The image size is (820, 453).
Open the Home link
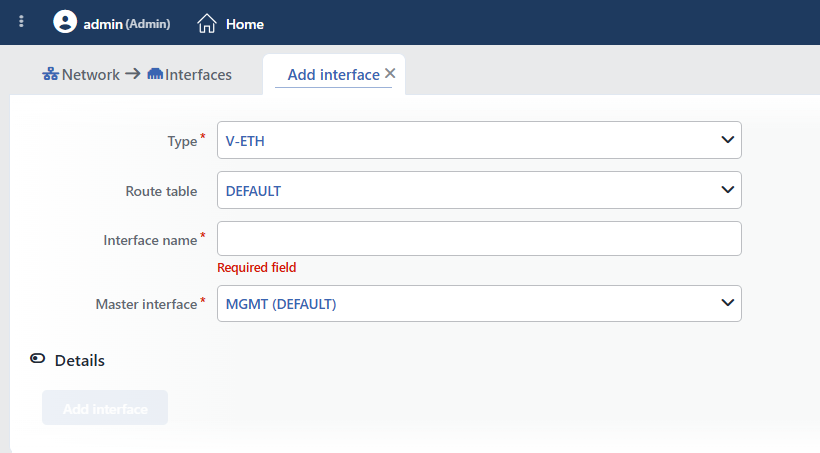(x=245, y=24)
